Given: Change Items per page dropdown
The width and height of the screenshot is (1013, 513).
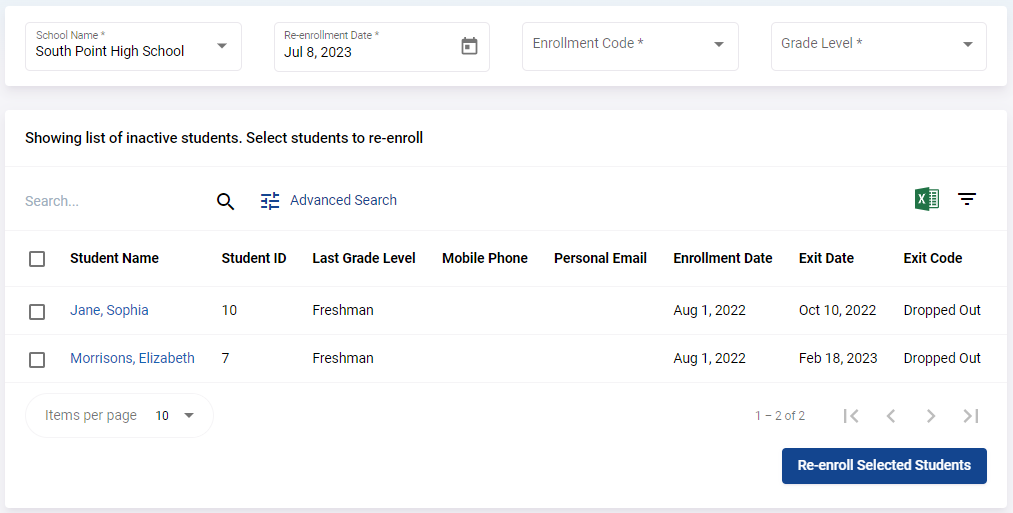Looking at the screenshot, I should click(175, 415).
